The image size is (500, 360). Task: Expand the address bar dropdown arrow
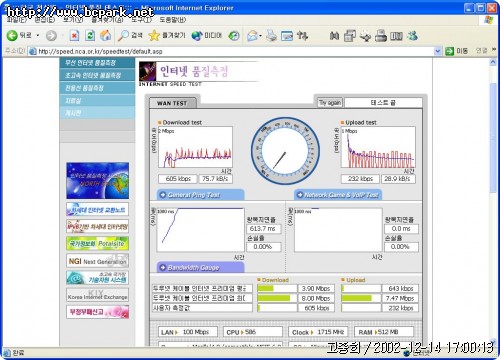[438, 51]
